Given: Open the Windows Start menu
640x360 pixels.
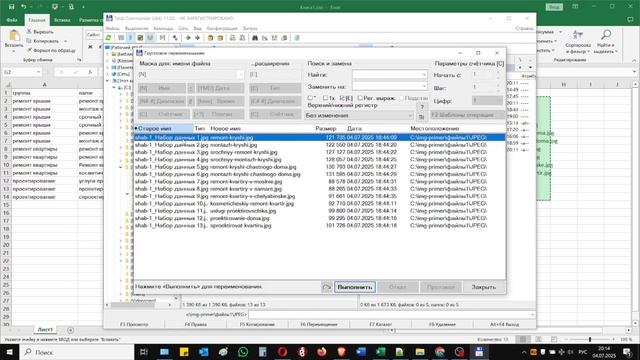Looking at the screenshot, I should 9,352.
